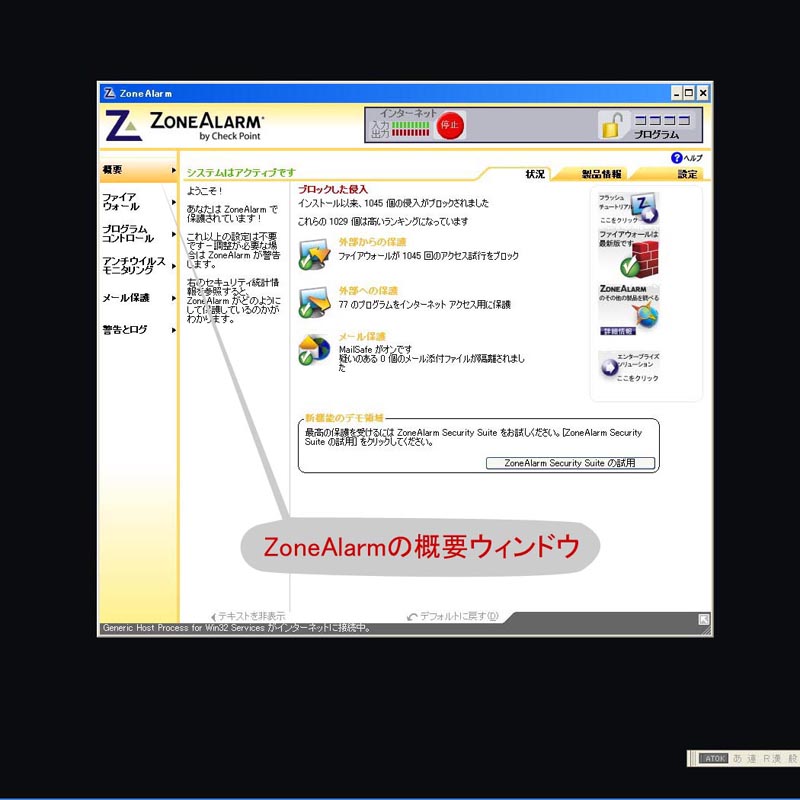Click the orange メール保護 heading in main panel

coord(362,337)
